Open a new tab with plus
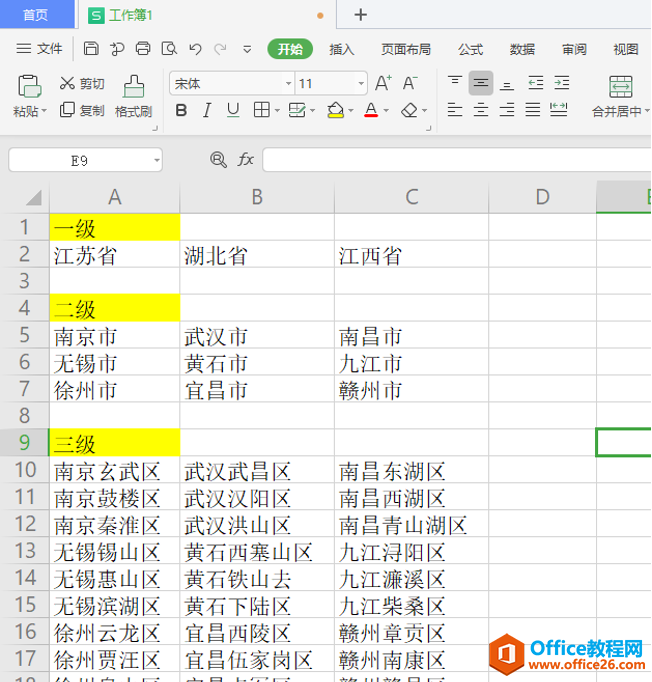Viewport: 652px width, 682px height. 360,15
